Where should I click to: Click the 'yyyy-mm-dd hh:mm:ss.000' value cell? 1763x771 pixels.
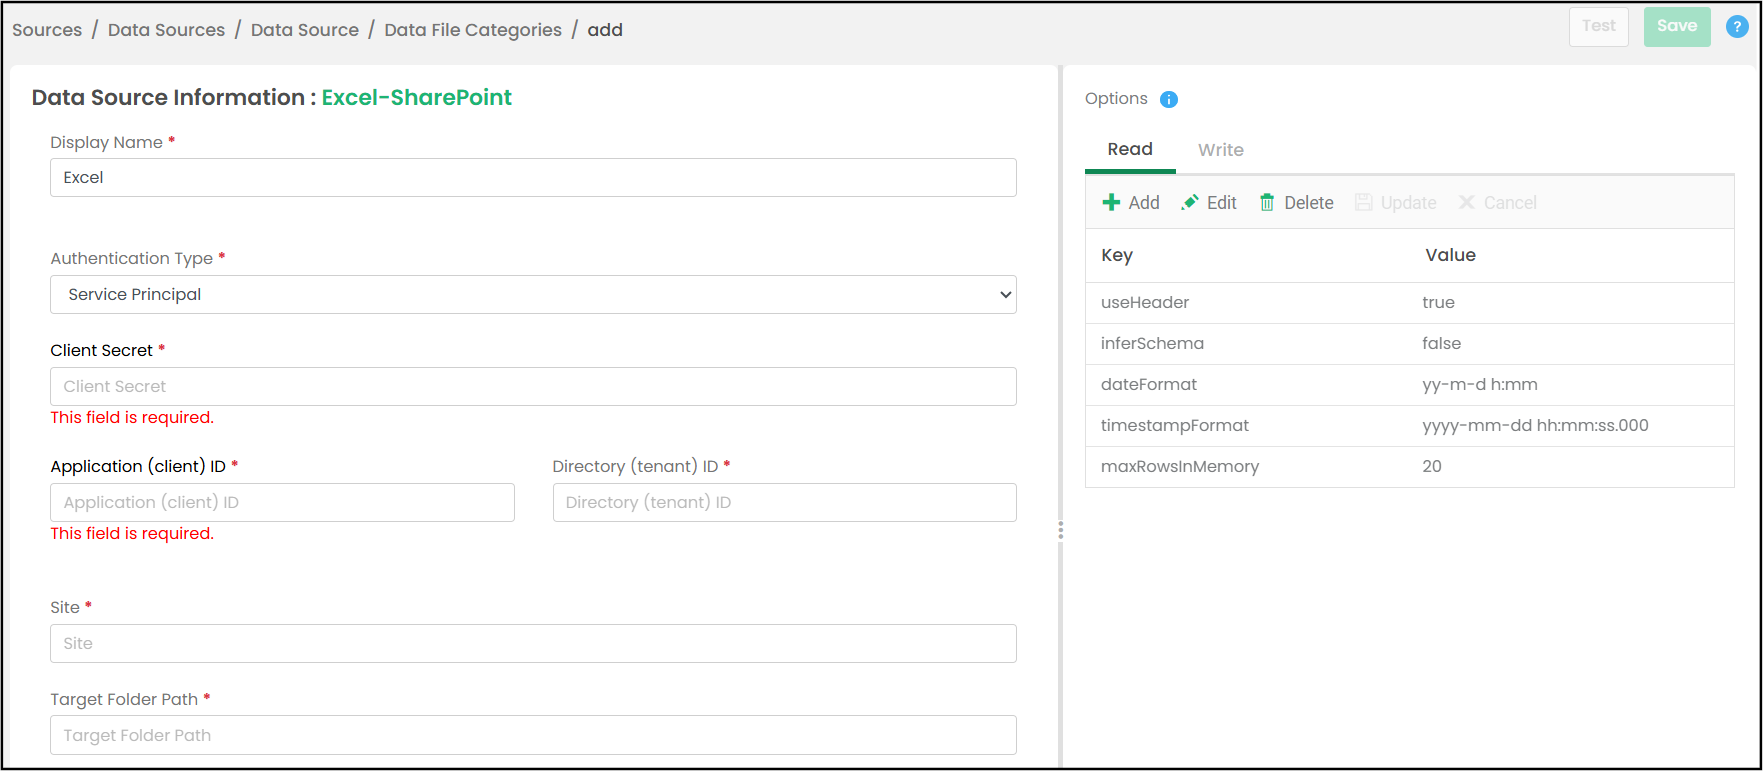[1535, 426]
